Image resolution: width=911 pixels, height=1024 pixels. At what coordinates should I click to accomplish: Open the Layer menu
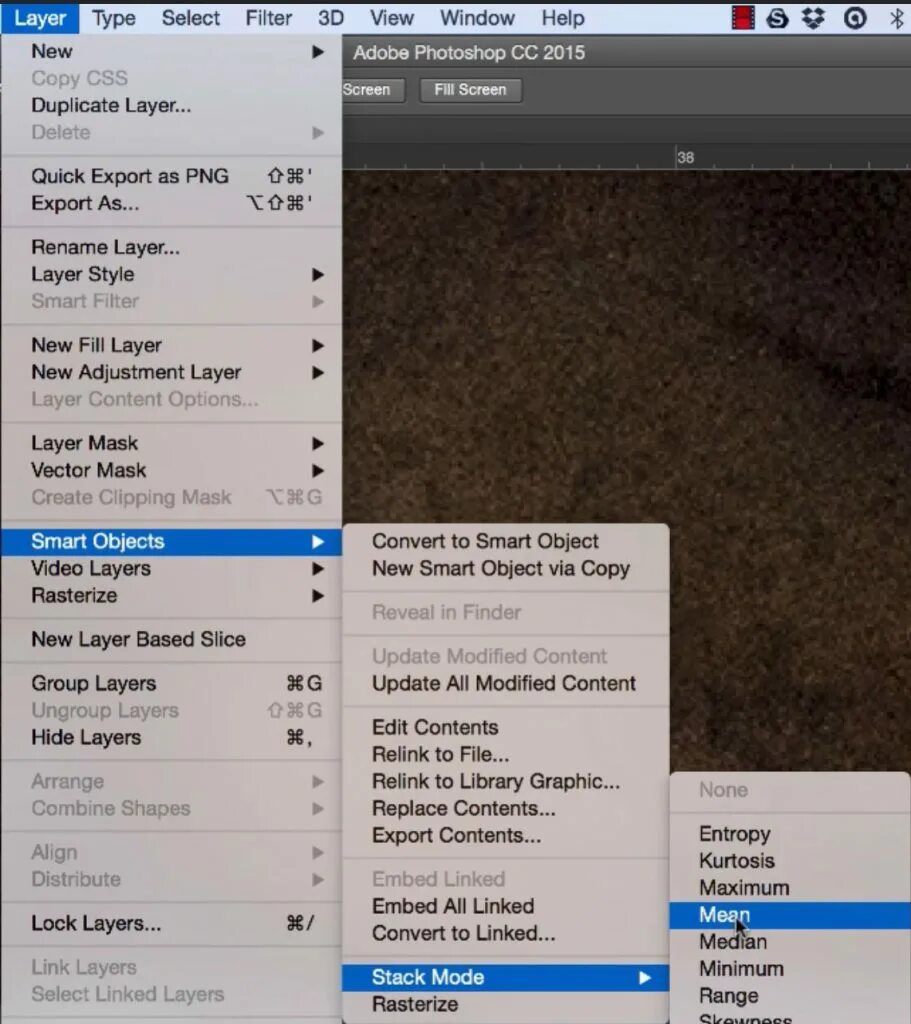click(40, 18)
